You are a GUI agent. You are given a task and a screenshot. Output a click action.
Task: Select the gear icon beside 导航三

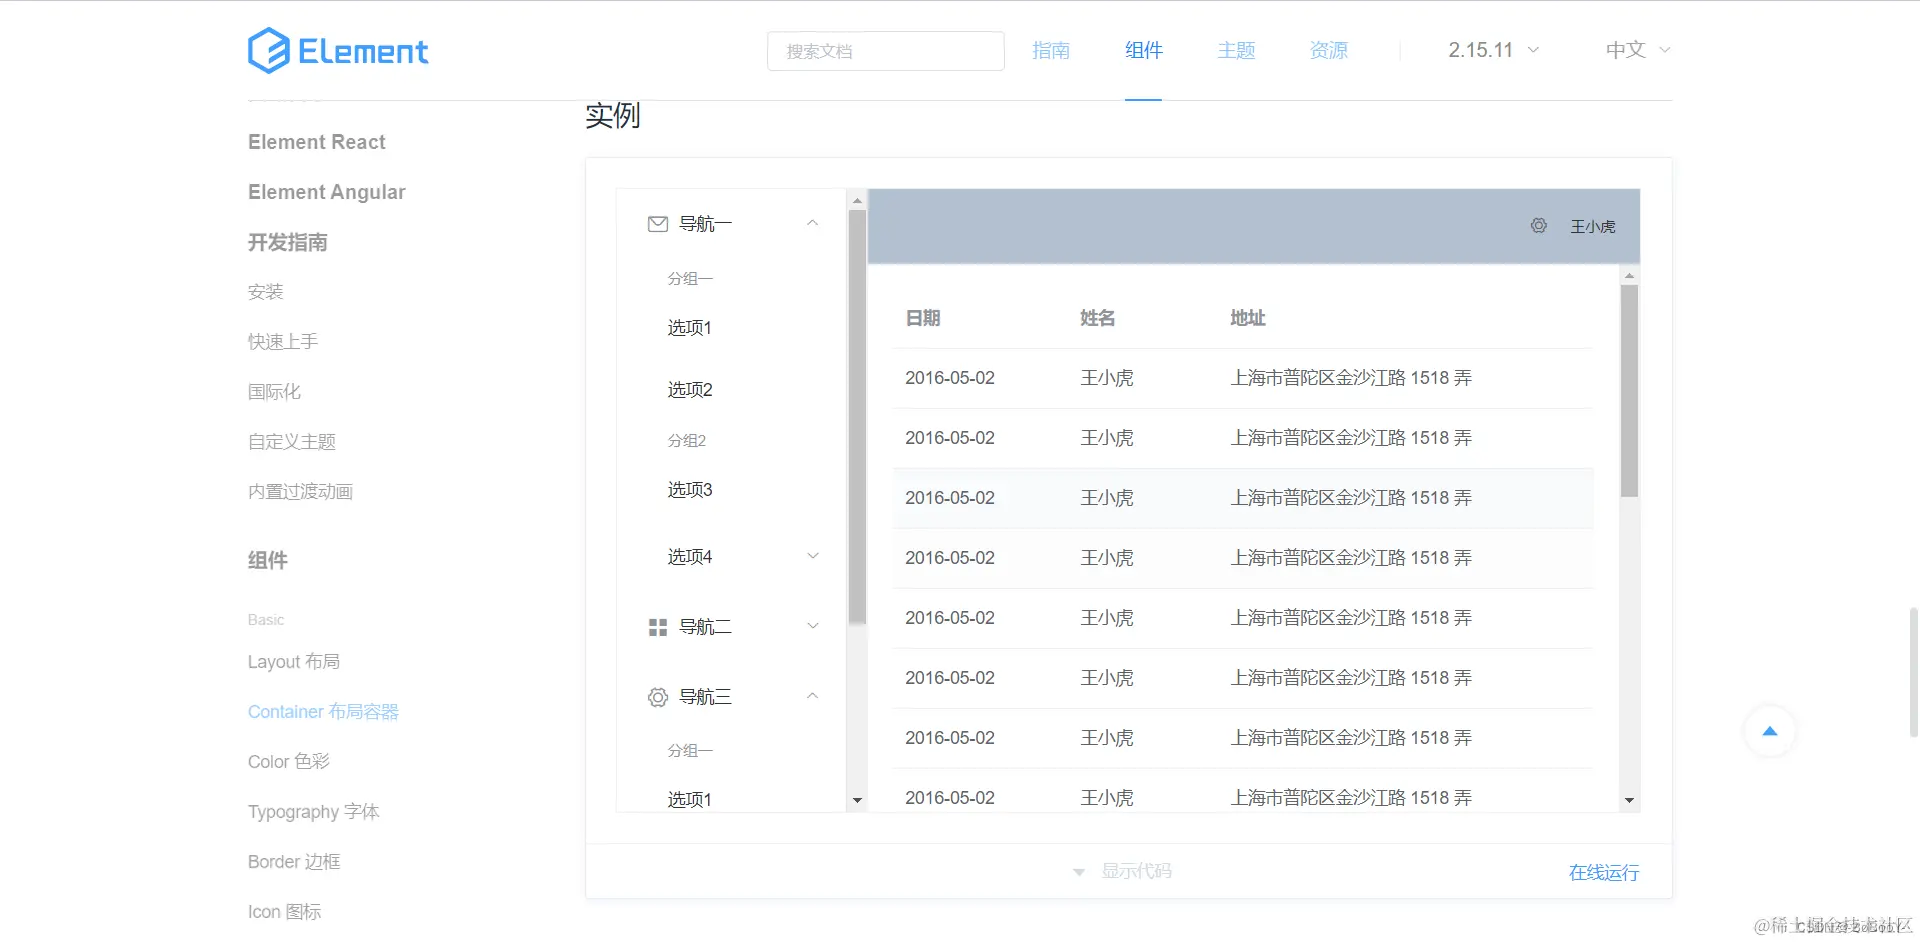pyautogui.click(x=657, y=697)
